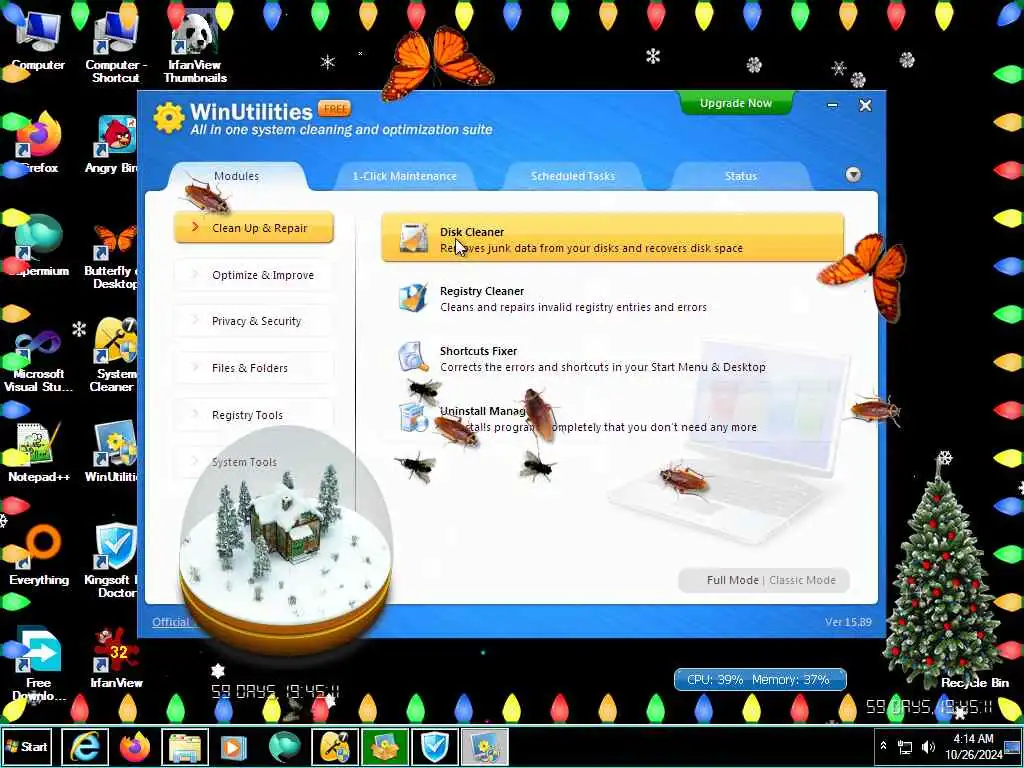Click the FREE badge next to WinUtilities
The width and height of the screenshot is (1024, 768).
334,108
